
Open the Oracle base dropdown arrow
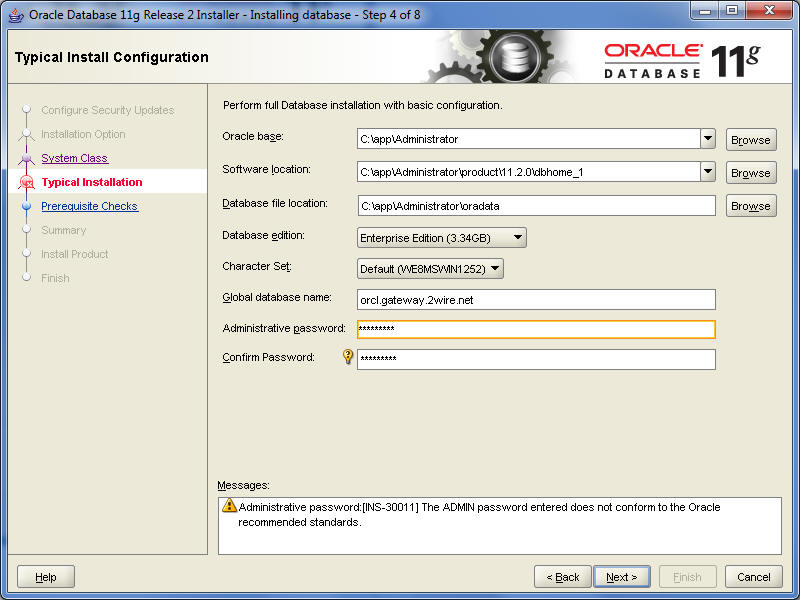708,139
